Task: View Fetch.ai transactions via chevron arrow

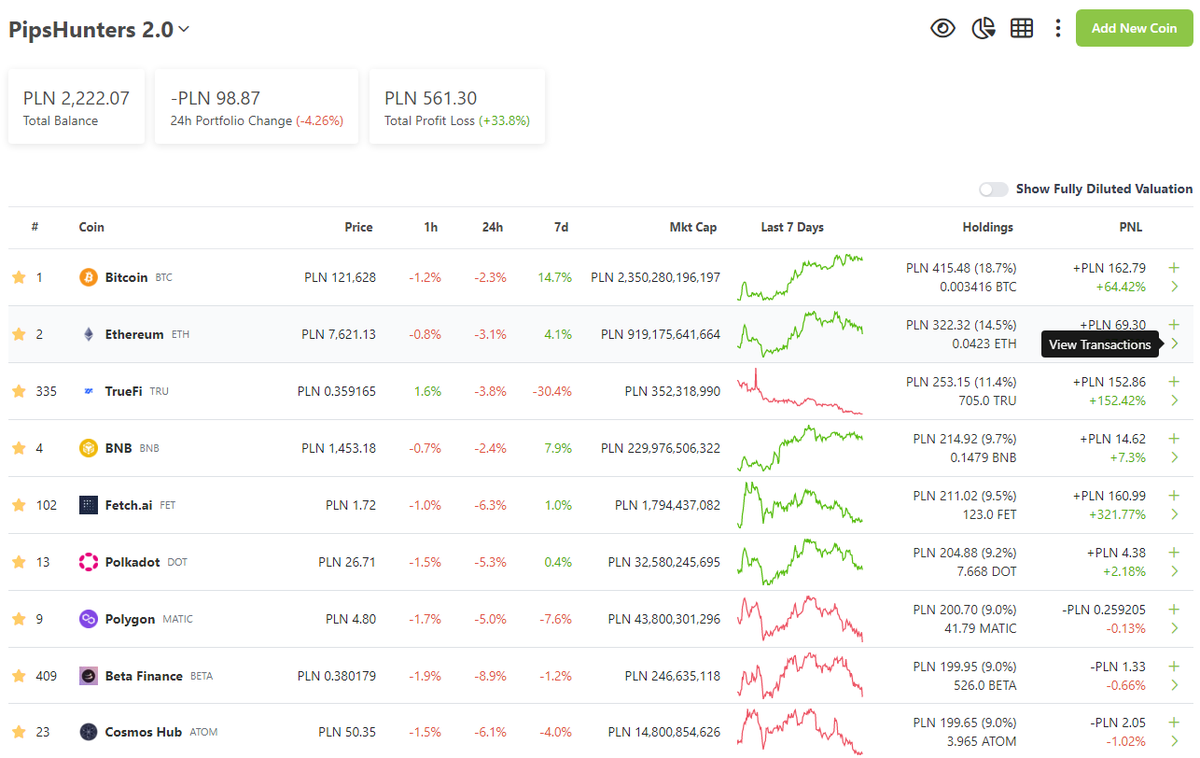Action: (x=1175, y=515)
